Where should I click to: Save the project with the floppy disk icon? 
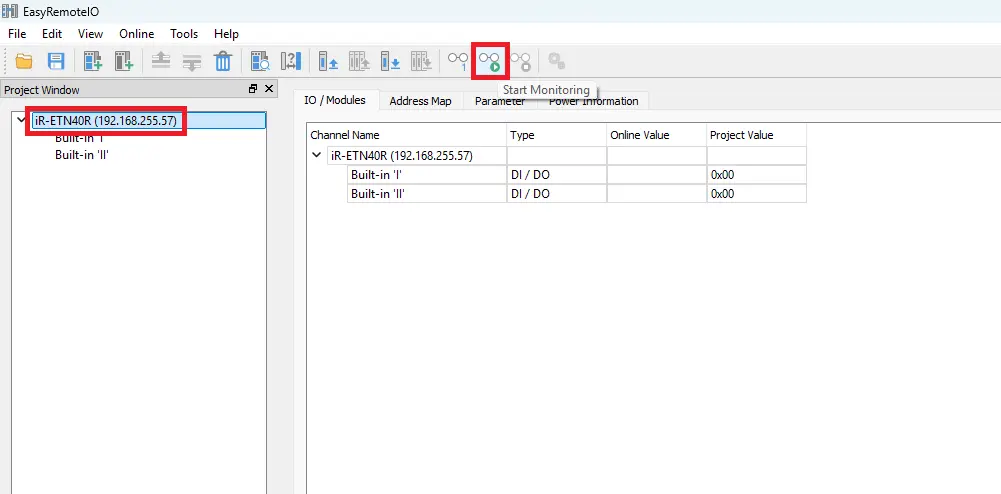[56, 61]
